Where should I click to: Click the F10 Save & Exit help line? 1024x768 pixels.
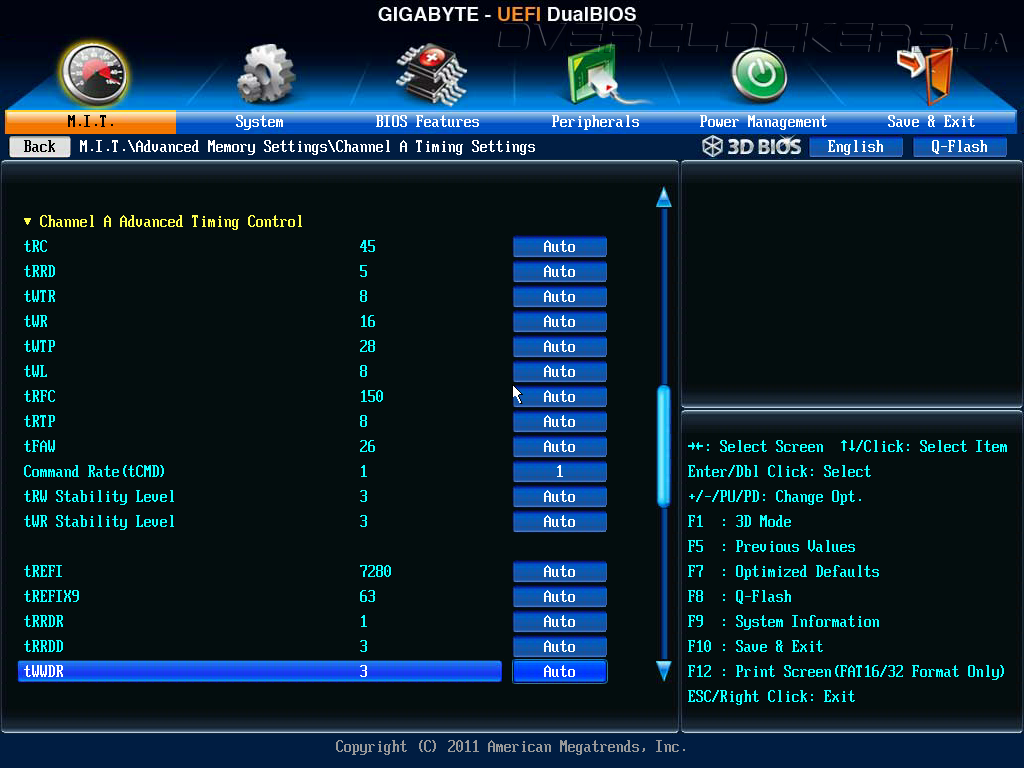(x=756, y=647)
